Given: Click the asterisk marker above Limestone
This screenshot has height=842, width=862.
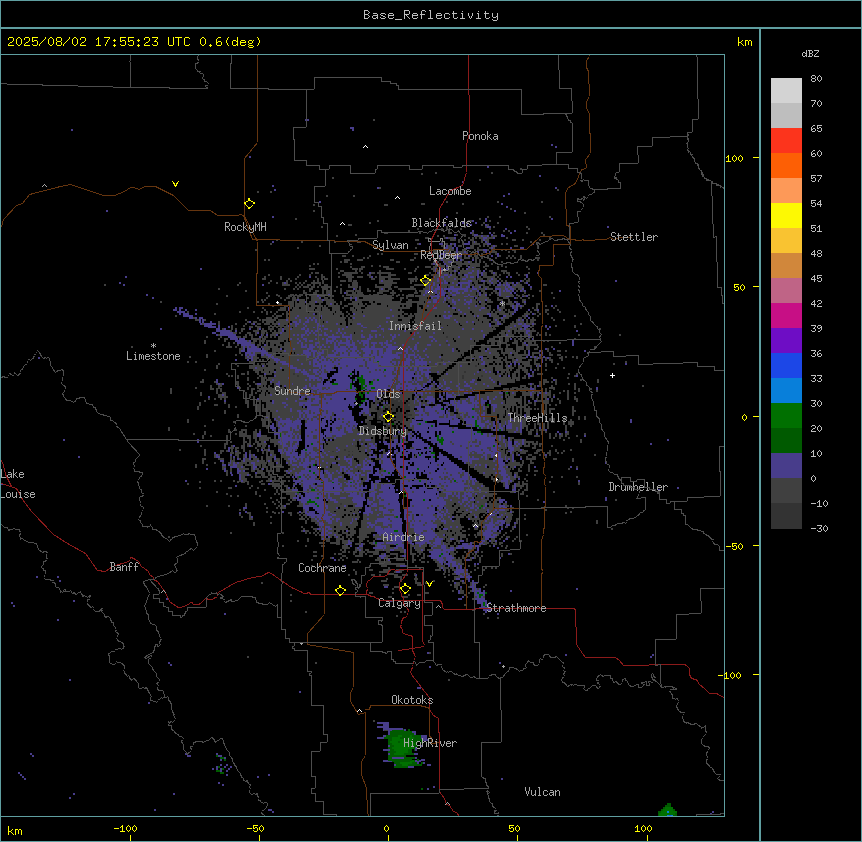Looking at the screenshot, I should pos(153,346).
